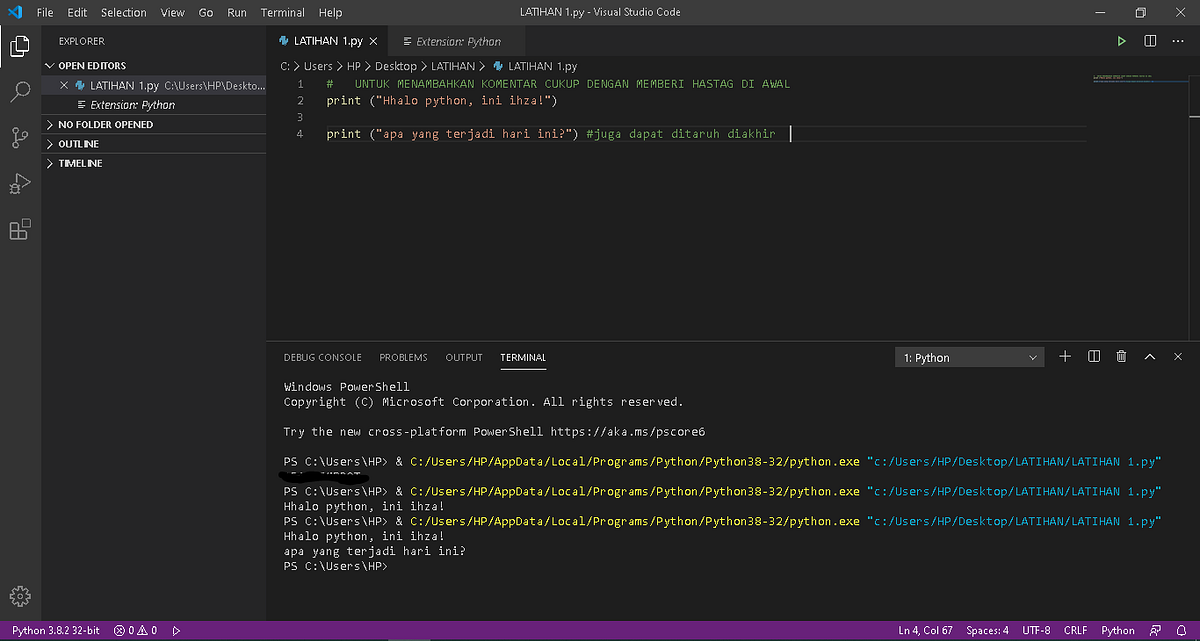Open the Explorer view in the activity bar
The width and height of the screenshot is (1200, 641).
[x=20, y=46]
